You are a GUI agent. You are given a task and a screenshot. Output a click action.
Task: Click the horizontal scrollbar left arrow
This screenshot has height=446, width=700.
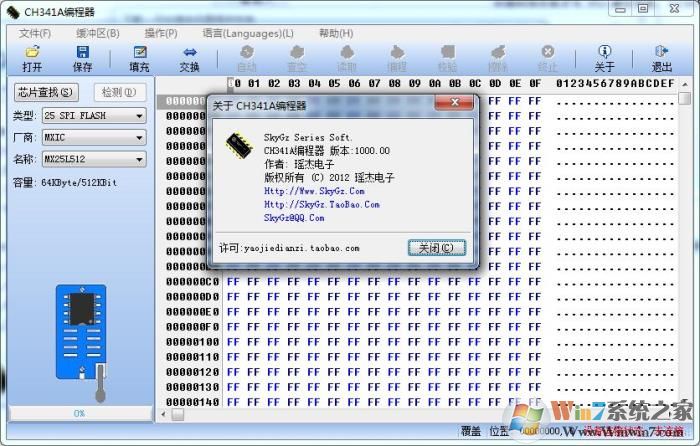163,415
